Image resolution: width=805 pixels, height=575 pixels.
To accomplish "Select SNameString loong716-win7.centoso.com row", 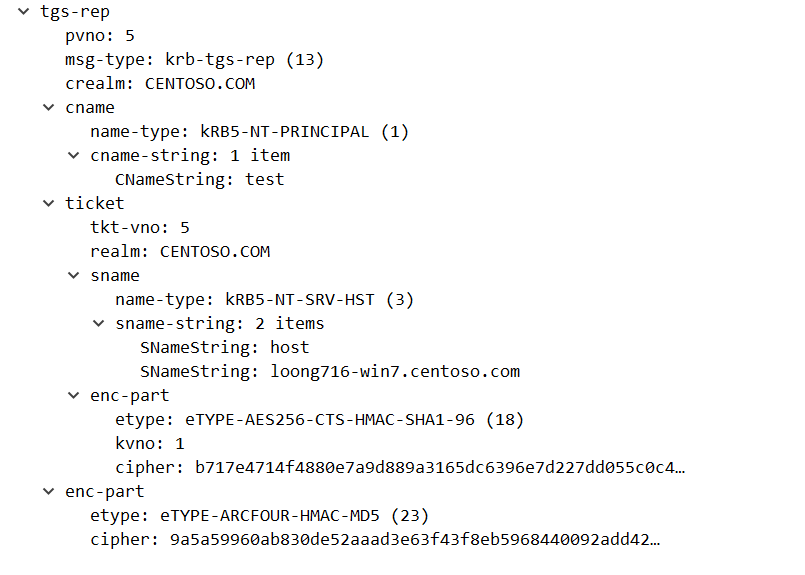I will [x=330, y=372].
